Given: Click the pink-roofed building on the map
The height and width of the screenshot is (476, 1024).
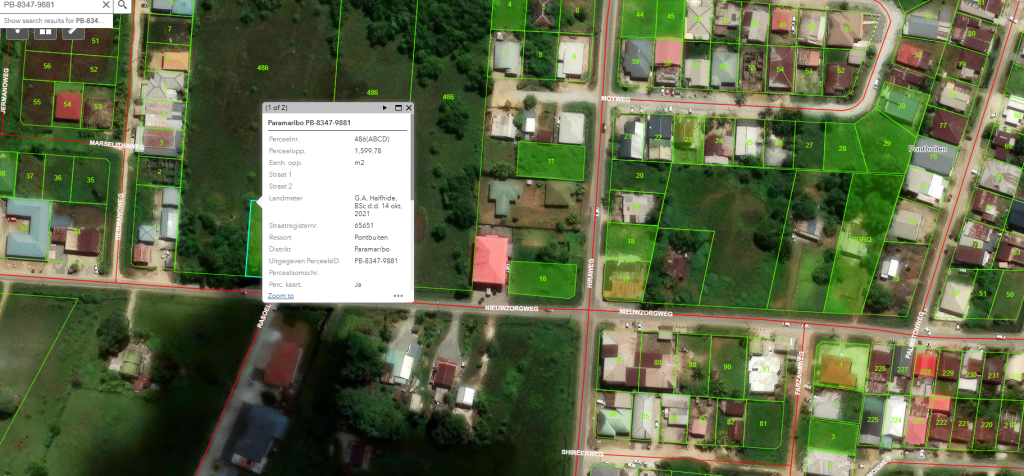Looking at the screenshot, I should tap(490, 260).
